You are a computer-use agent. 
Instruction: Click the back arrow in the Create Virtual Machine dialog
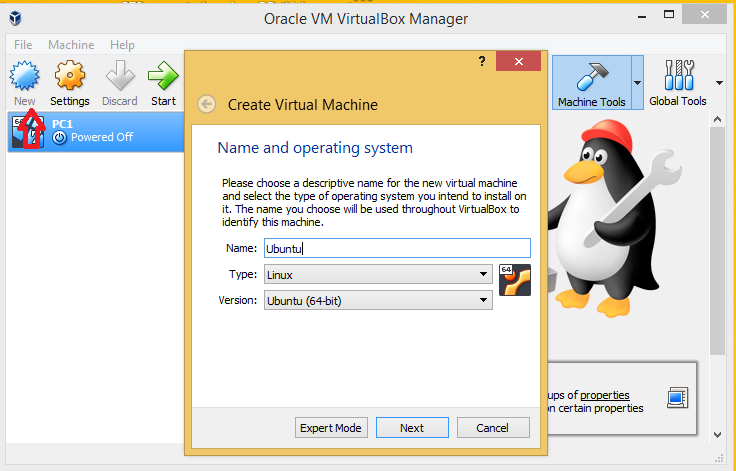(x=207, y=104)
